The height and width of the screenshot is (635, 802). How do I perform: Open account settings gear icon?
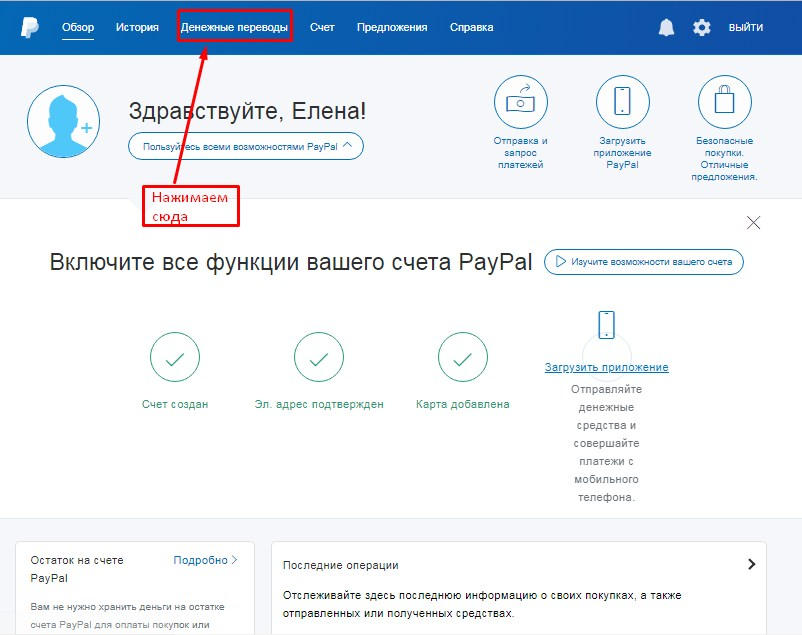click(x=701, y=27)
